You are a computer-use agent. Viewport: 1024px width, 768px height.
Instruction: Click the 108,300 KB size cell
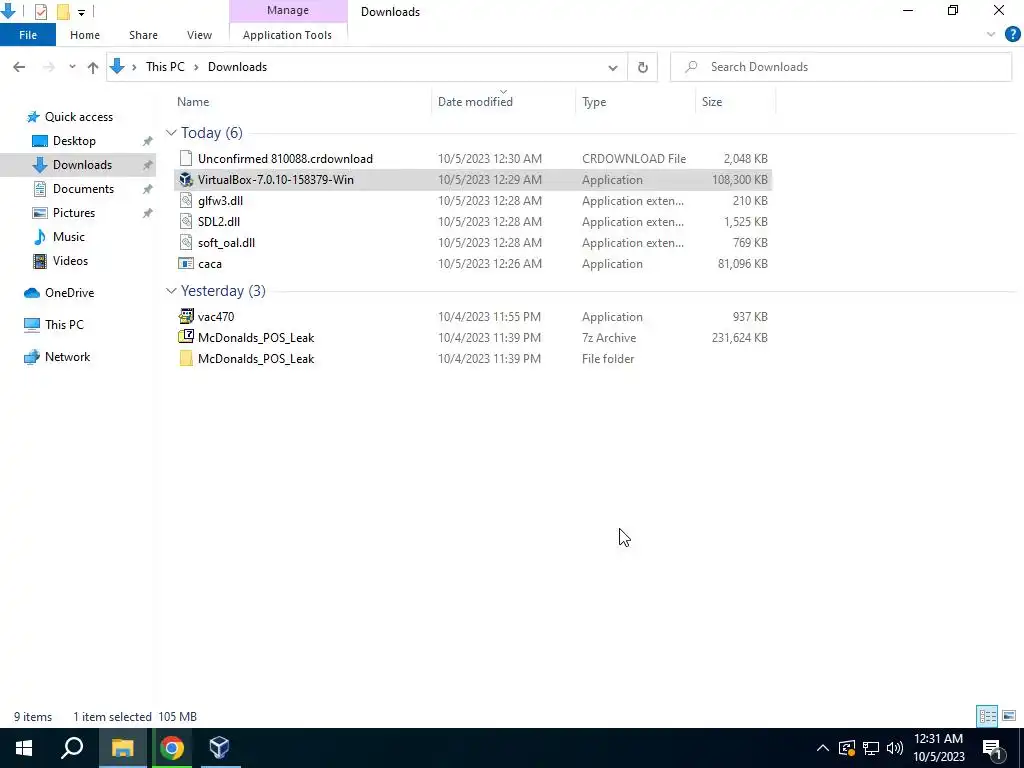[739, 180]
